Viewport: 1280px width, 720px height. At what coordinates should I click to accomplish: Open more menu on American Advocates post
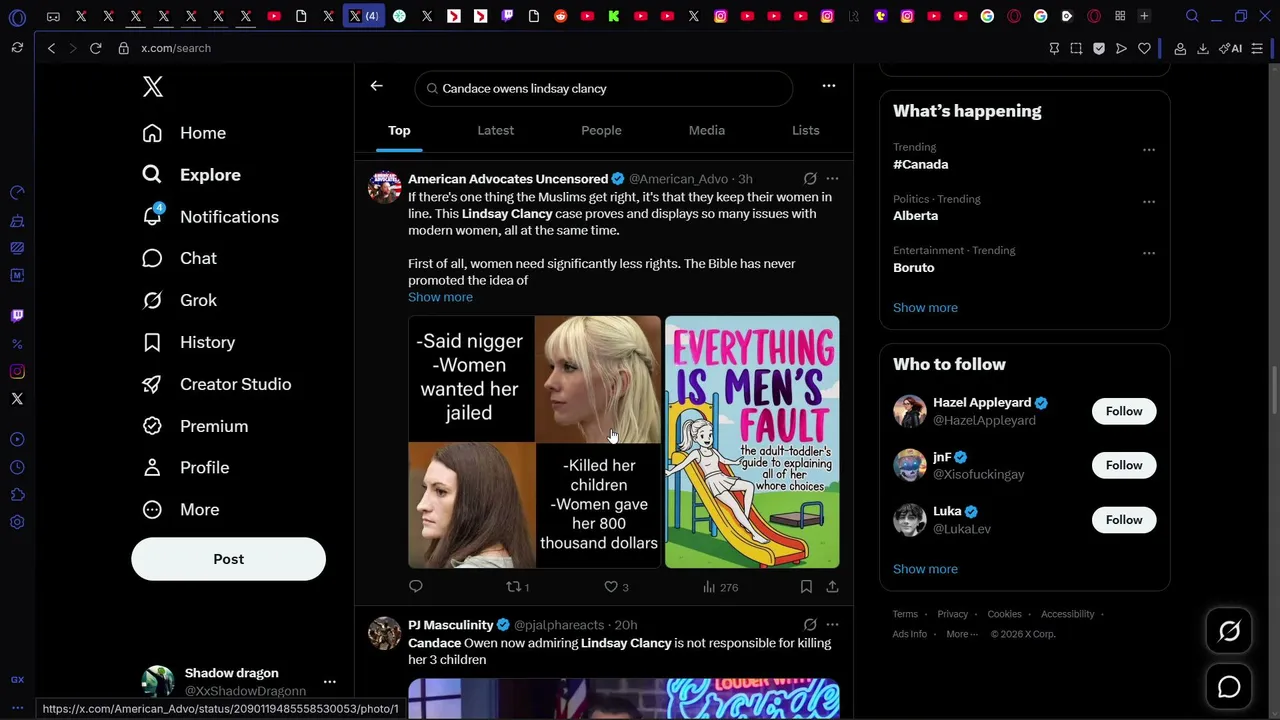(832, 178)
